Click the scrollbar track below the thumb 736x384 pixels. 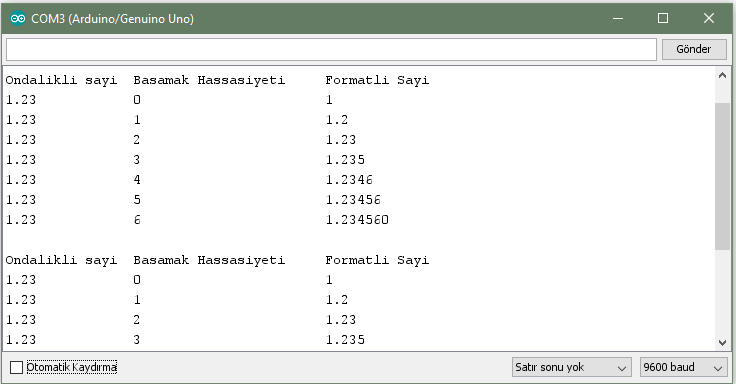pyautogui.click(x=722, y=292)
